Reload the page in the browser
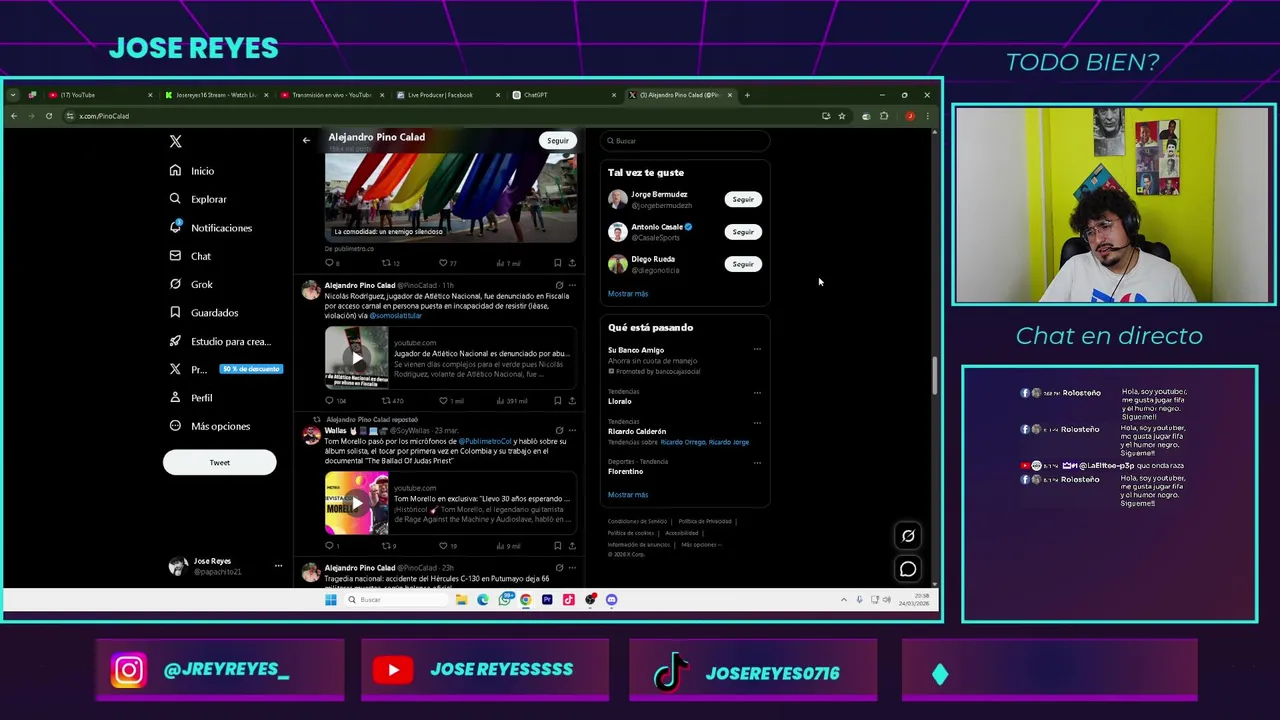This screenshot has width=1280, height=720. [x=48, y=116]
